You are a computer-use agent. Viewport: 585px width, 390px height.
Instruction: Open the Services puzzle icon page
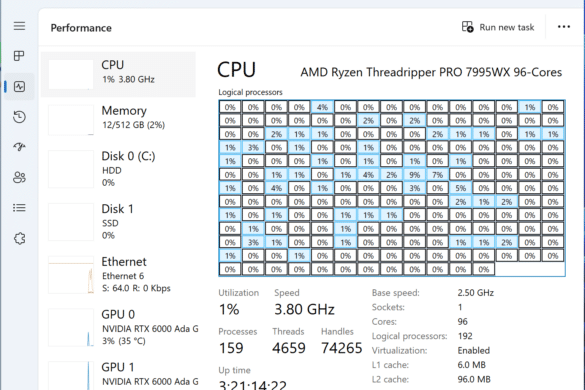[19, 238]
